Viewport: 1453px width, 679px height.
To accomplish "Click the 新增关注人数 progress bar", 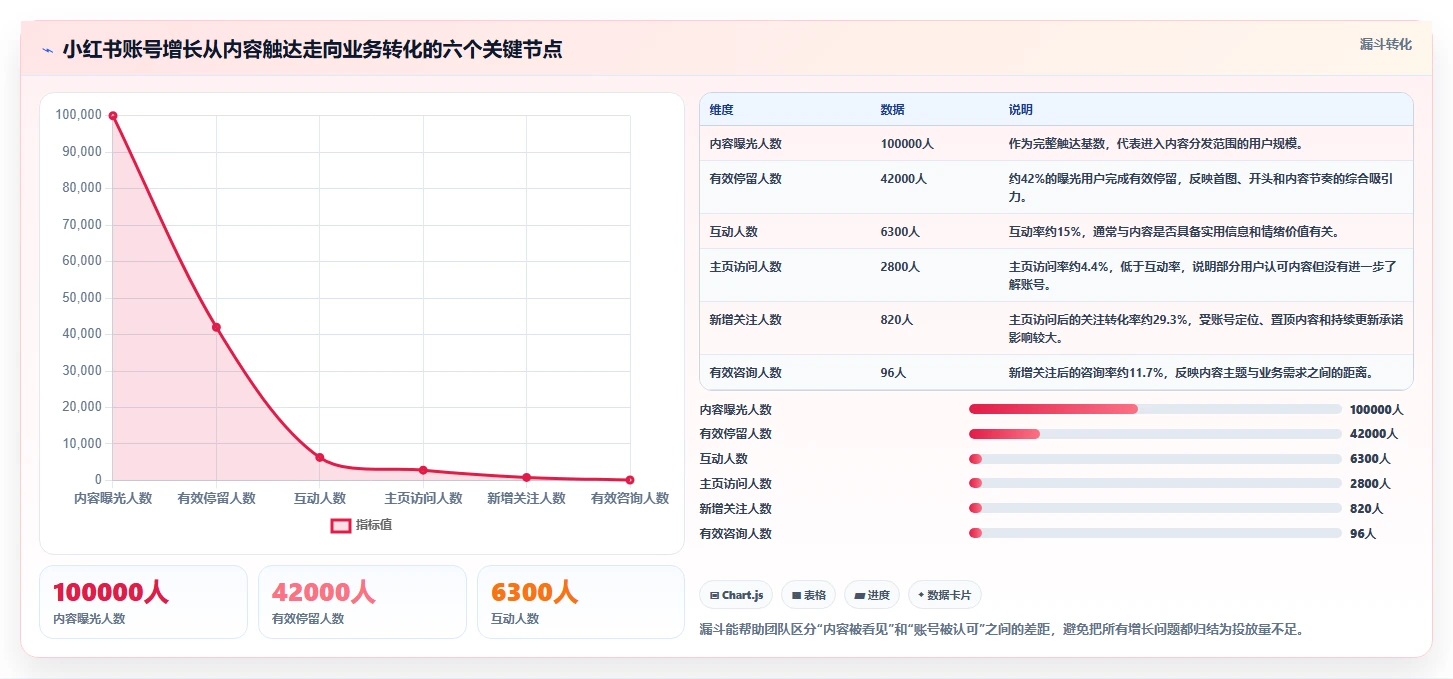I will tap(1155, 508).
